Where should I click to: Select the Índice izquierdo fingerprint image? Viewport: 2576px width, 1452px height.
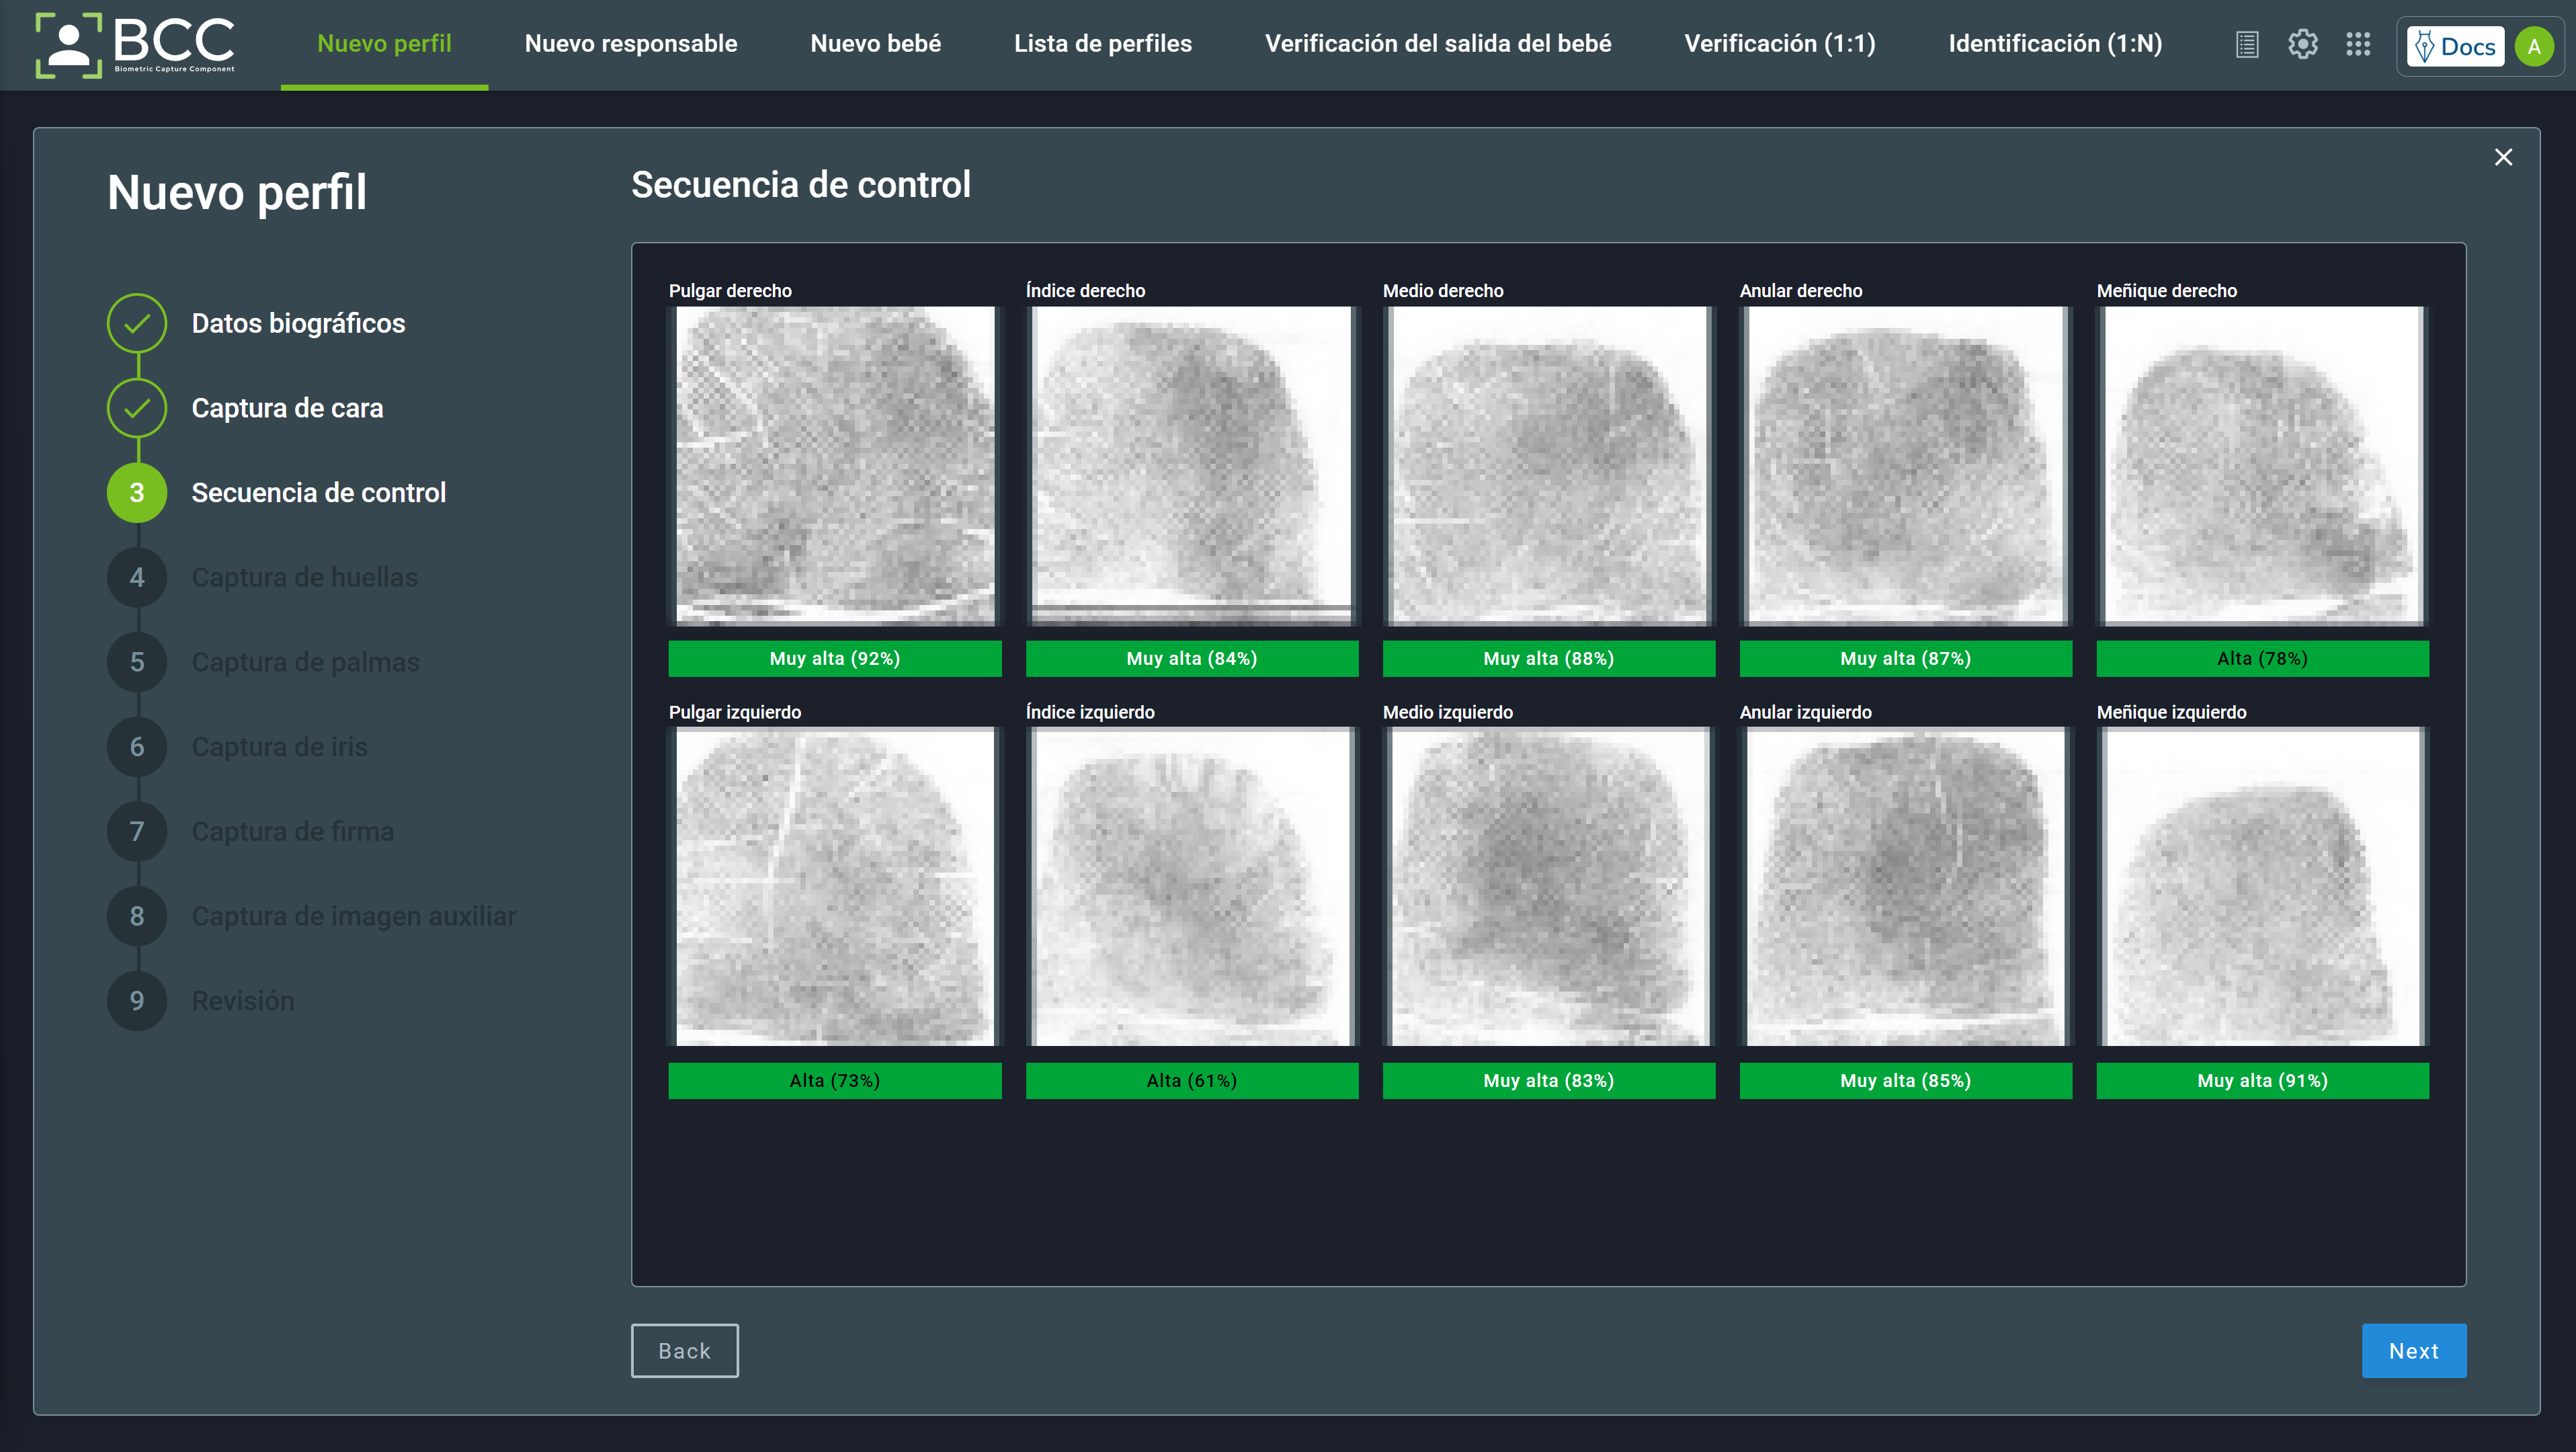pos(1192,887)
